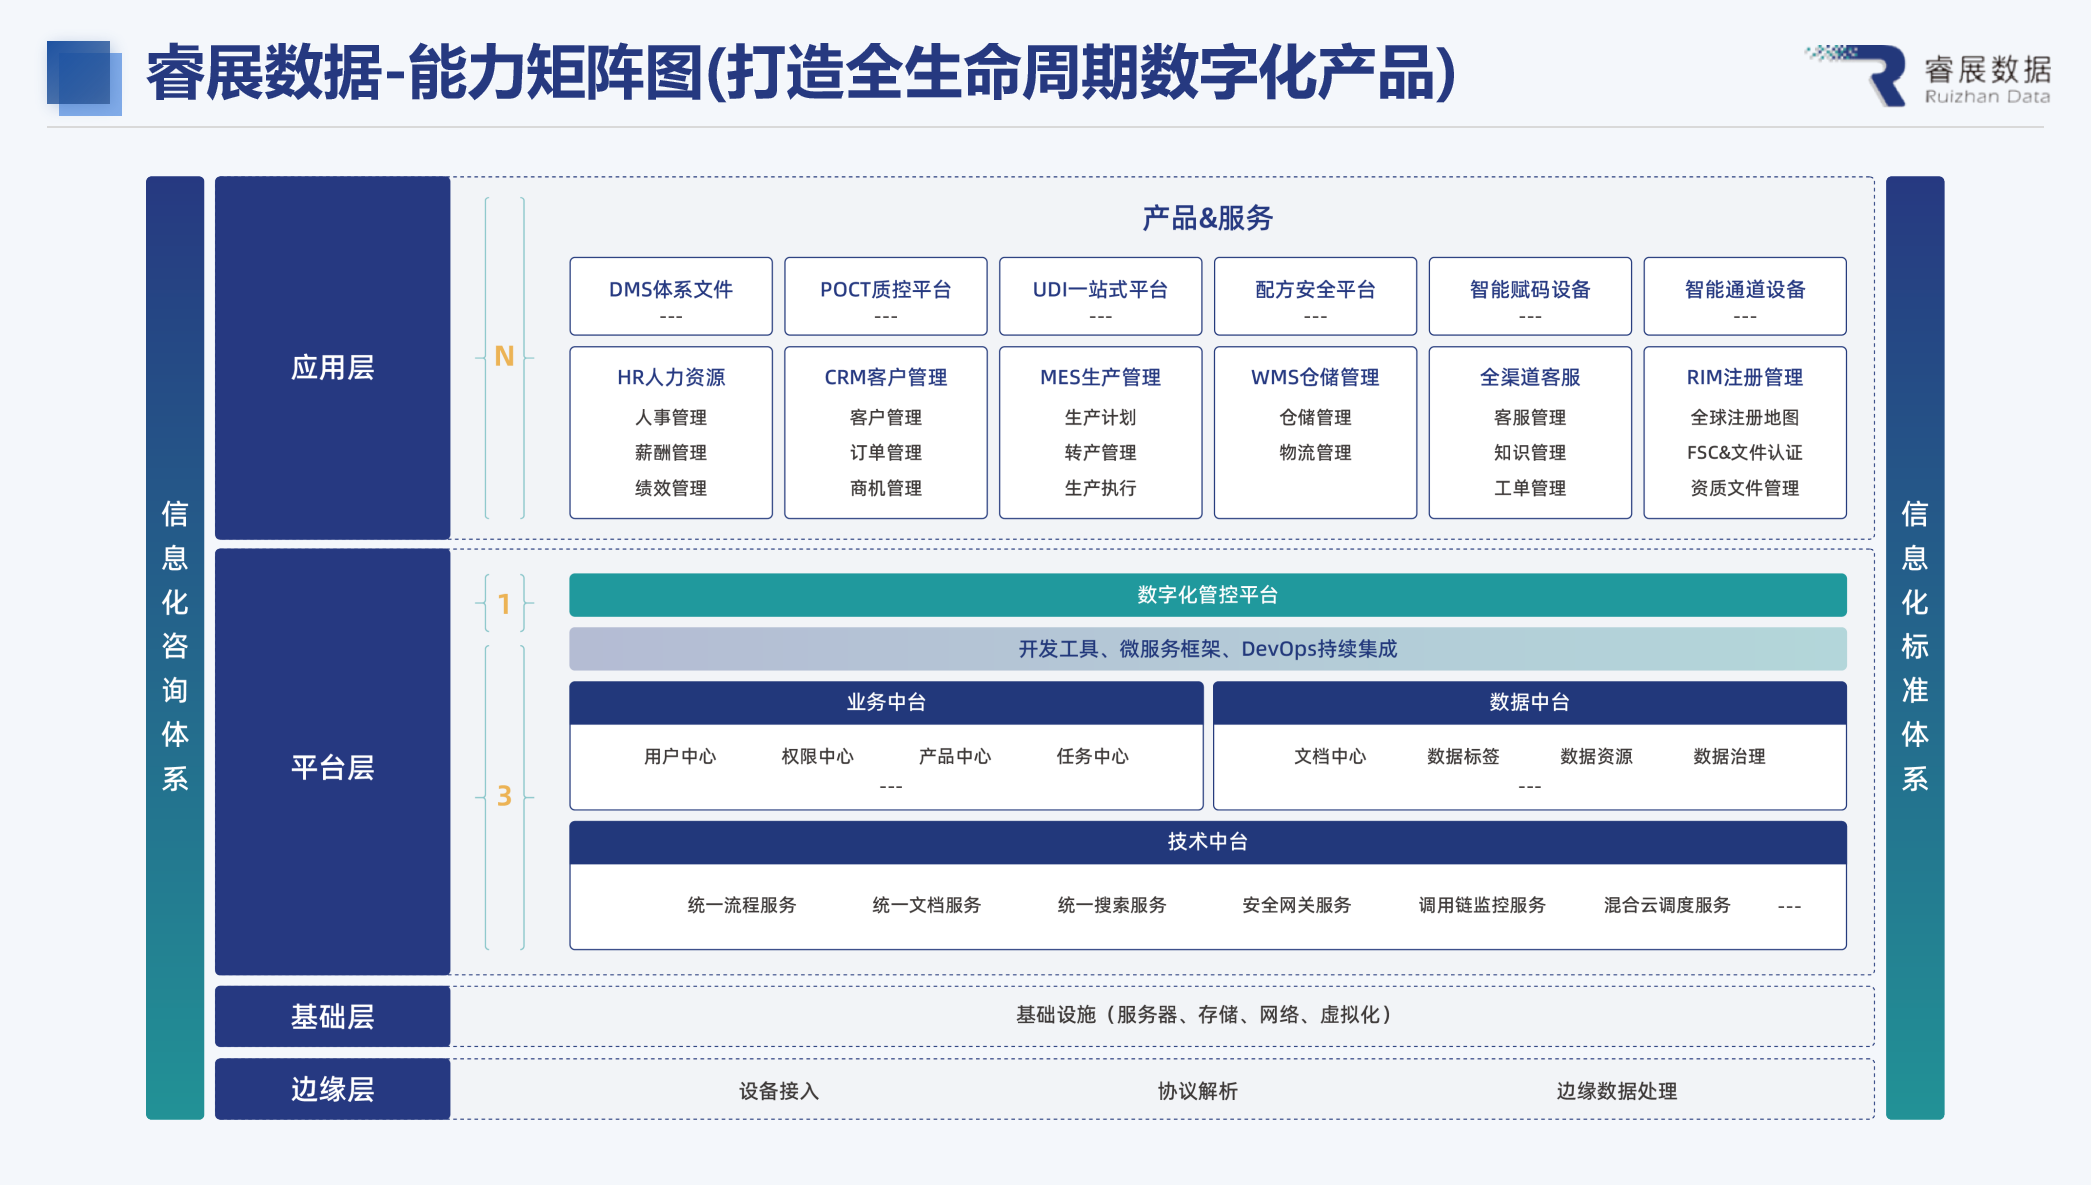Click the blue square title icon
The height and width of the screenshot is (1185, 2091).
pyautogui.click(x=84, y=78)
